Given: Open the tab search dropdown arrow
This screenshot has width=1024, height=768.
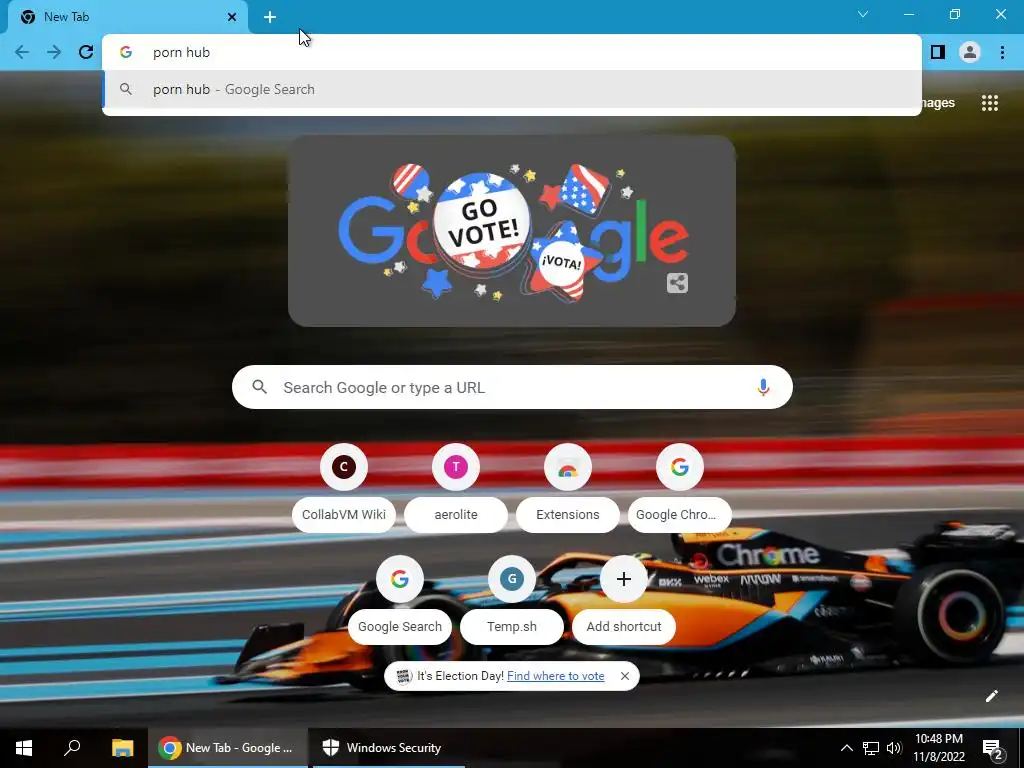Looking at the screenshot, I should click(863, 14).
